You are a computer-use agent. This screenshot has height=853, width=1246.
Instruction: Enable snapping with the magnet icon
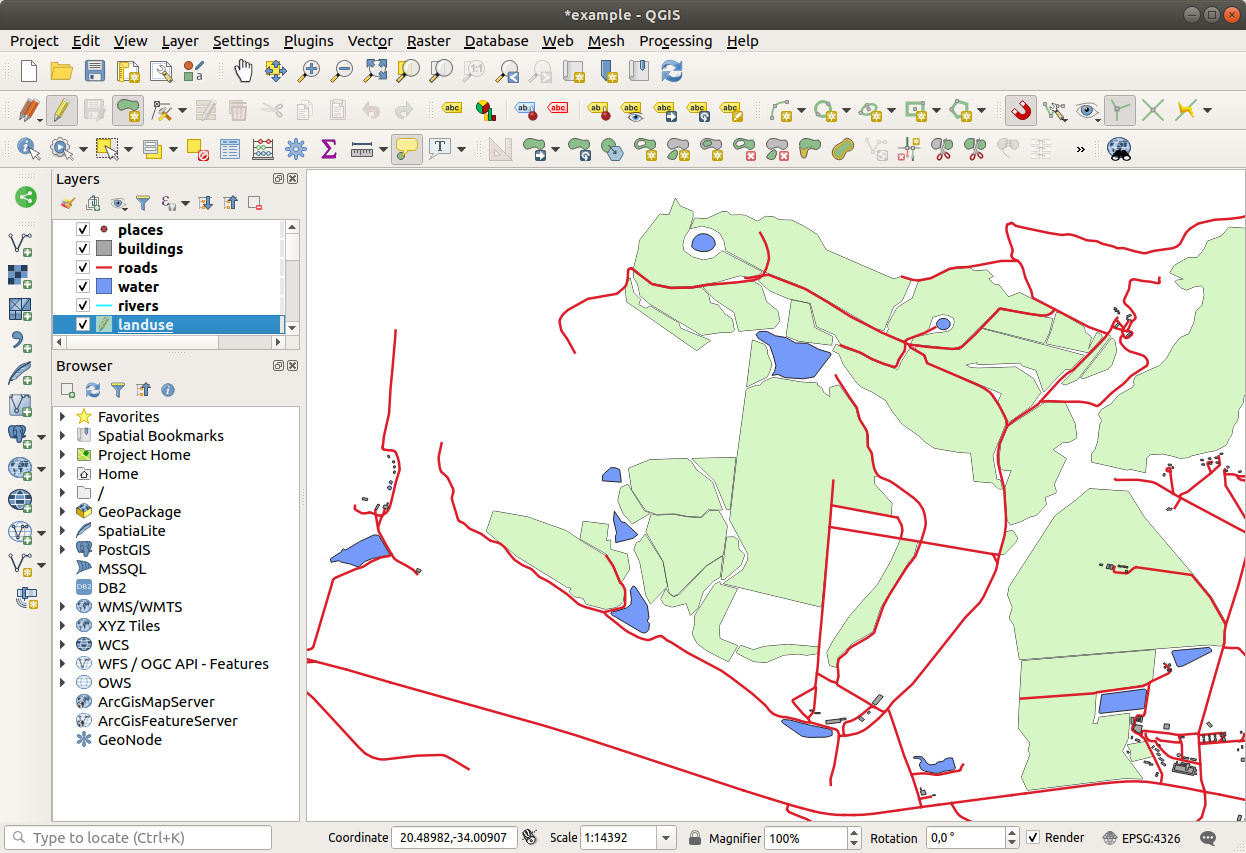(1020, 110)
